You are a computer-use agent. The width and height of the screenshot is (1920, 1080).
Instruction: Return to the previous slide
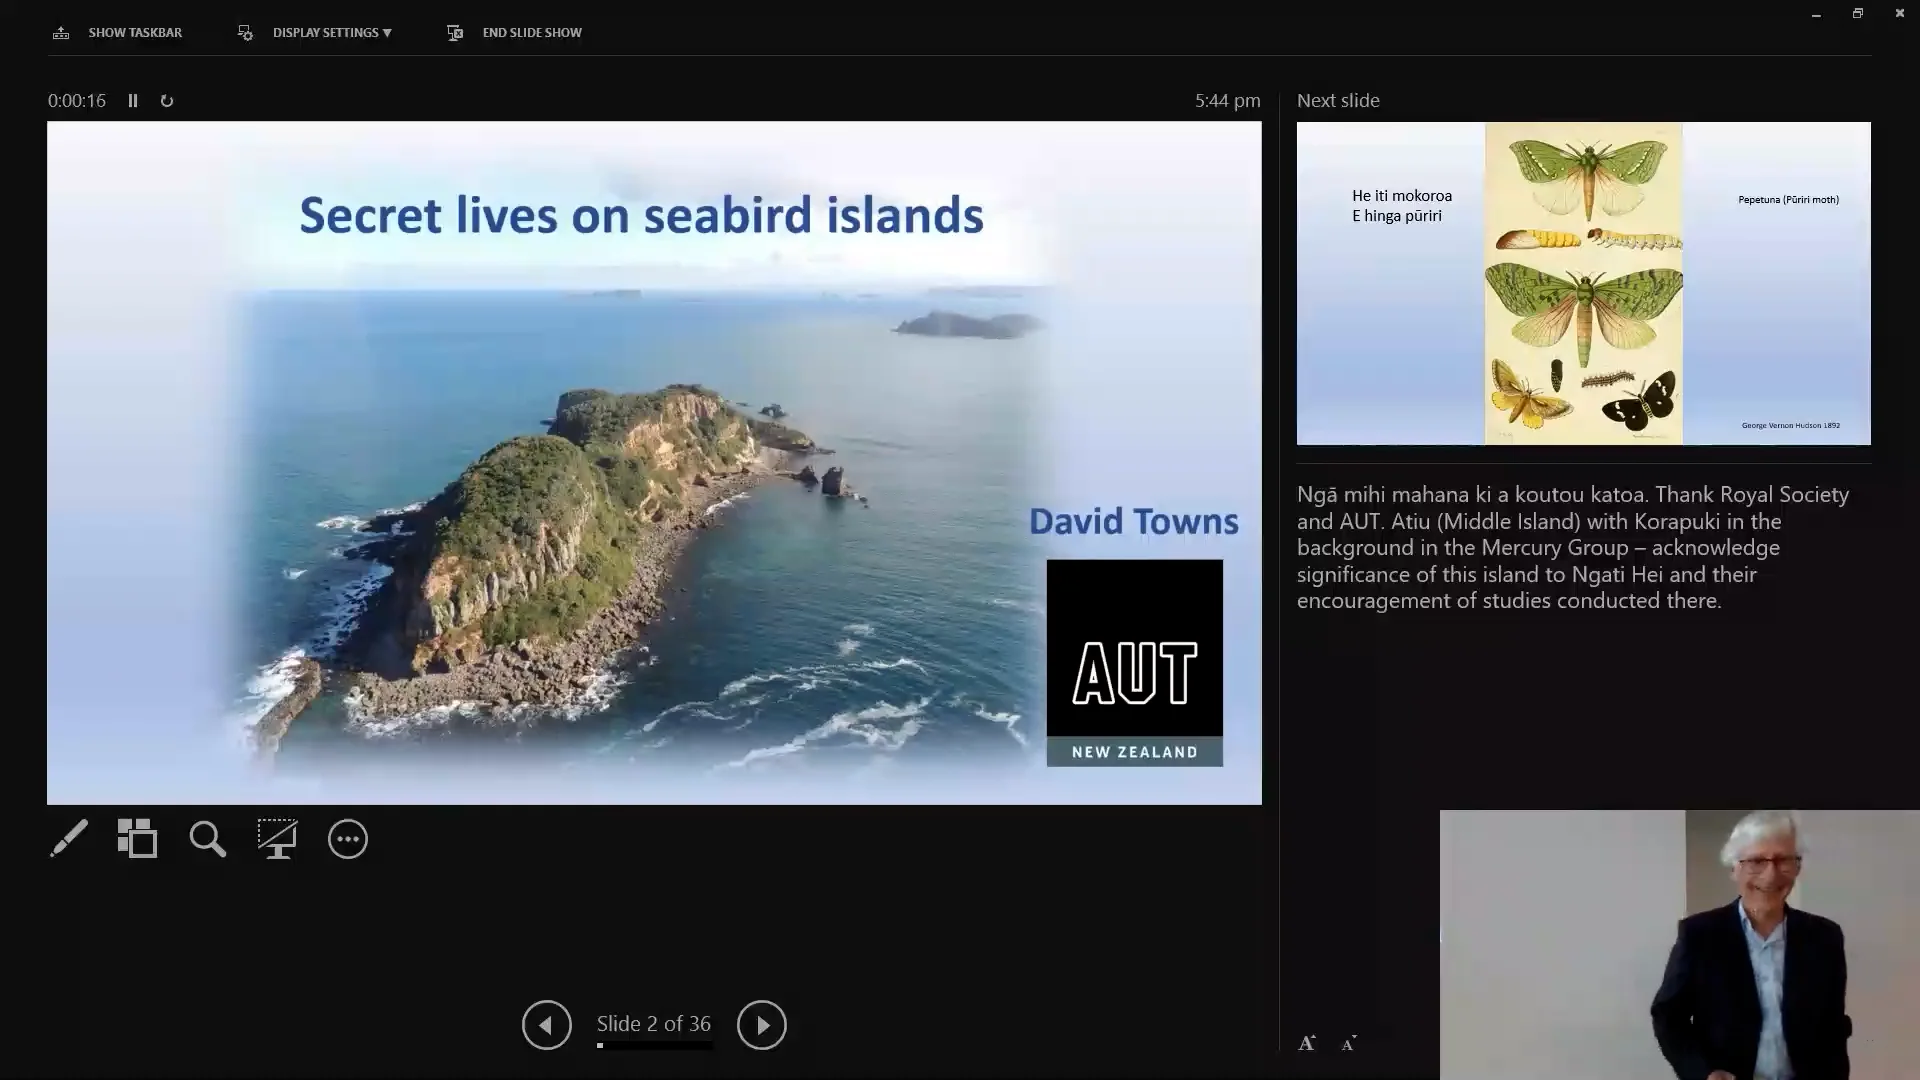[546, 1024]
